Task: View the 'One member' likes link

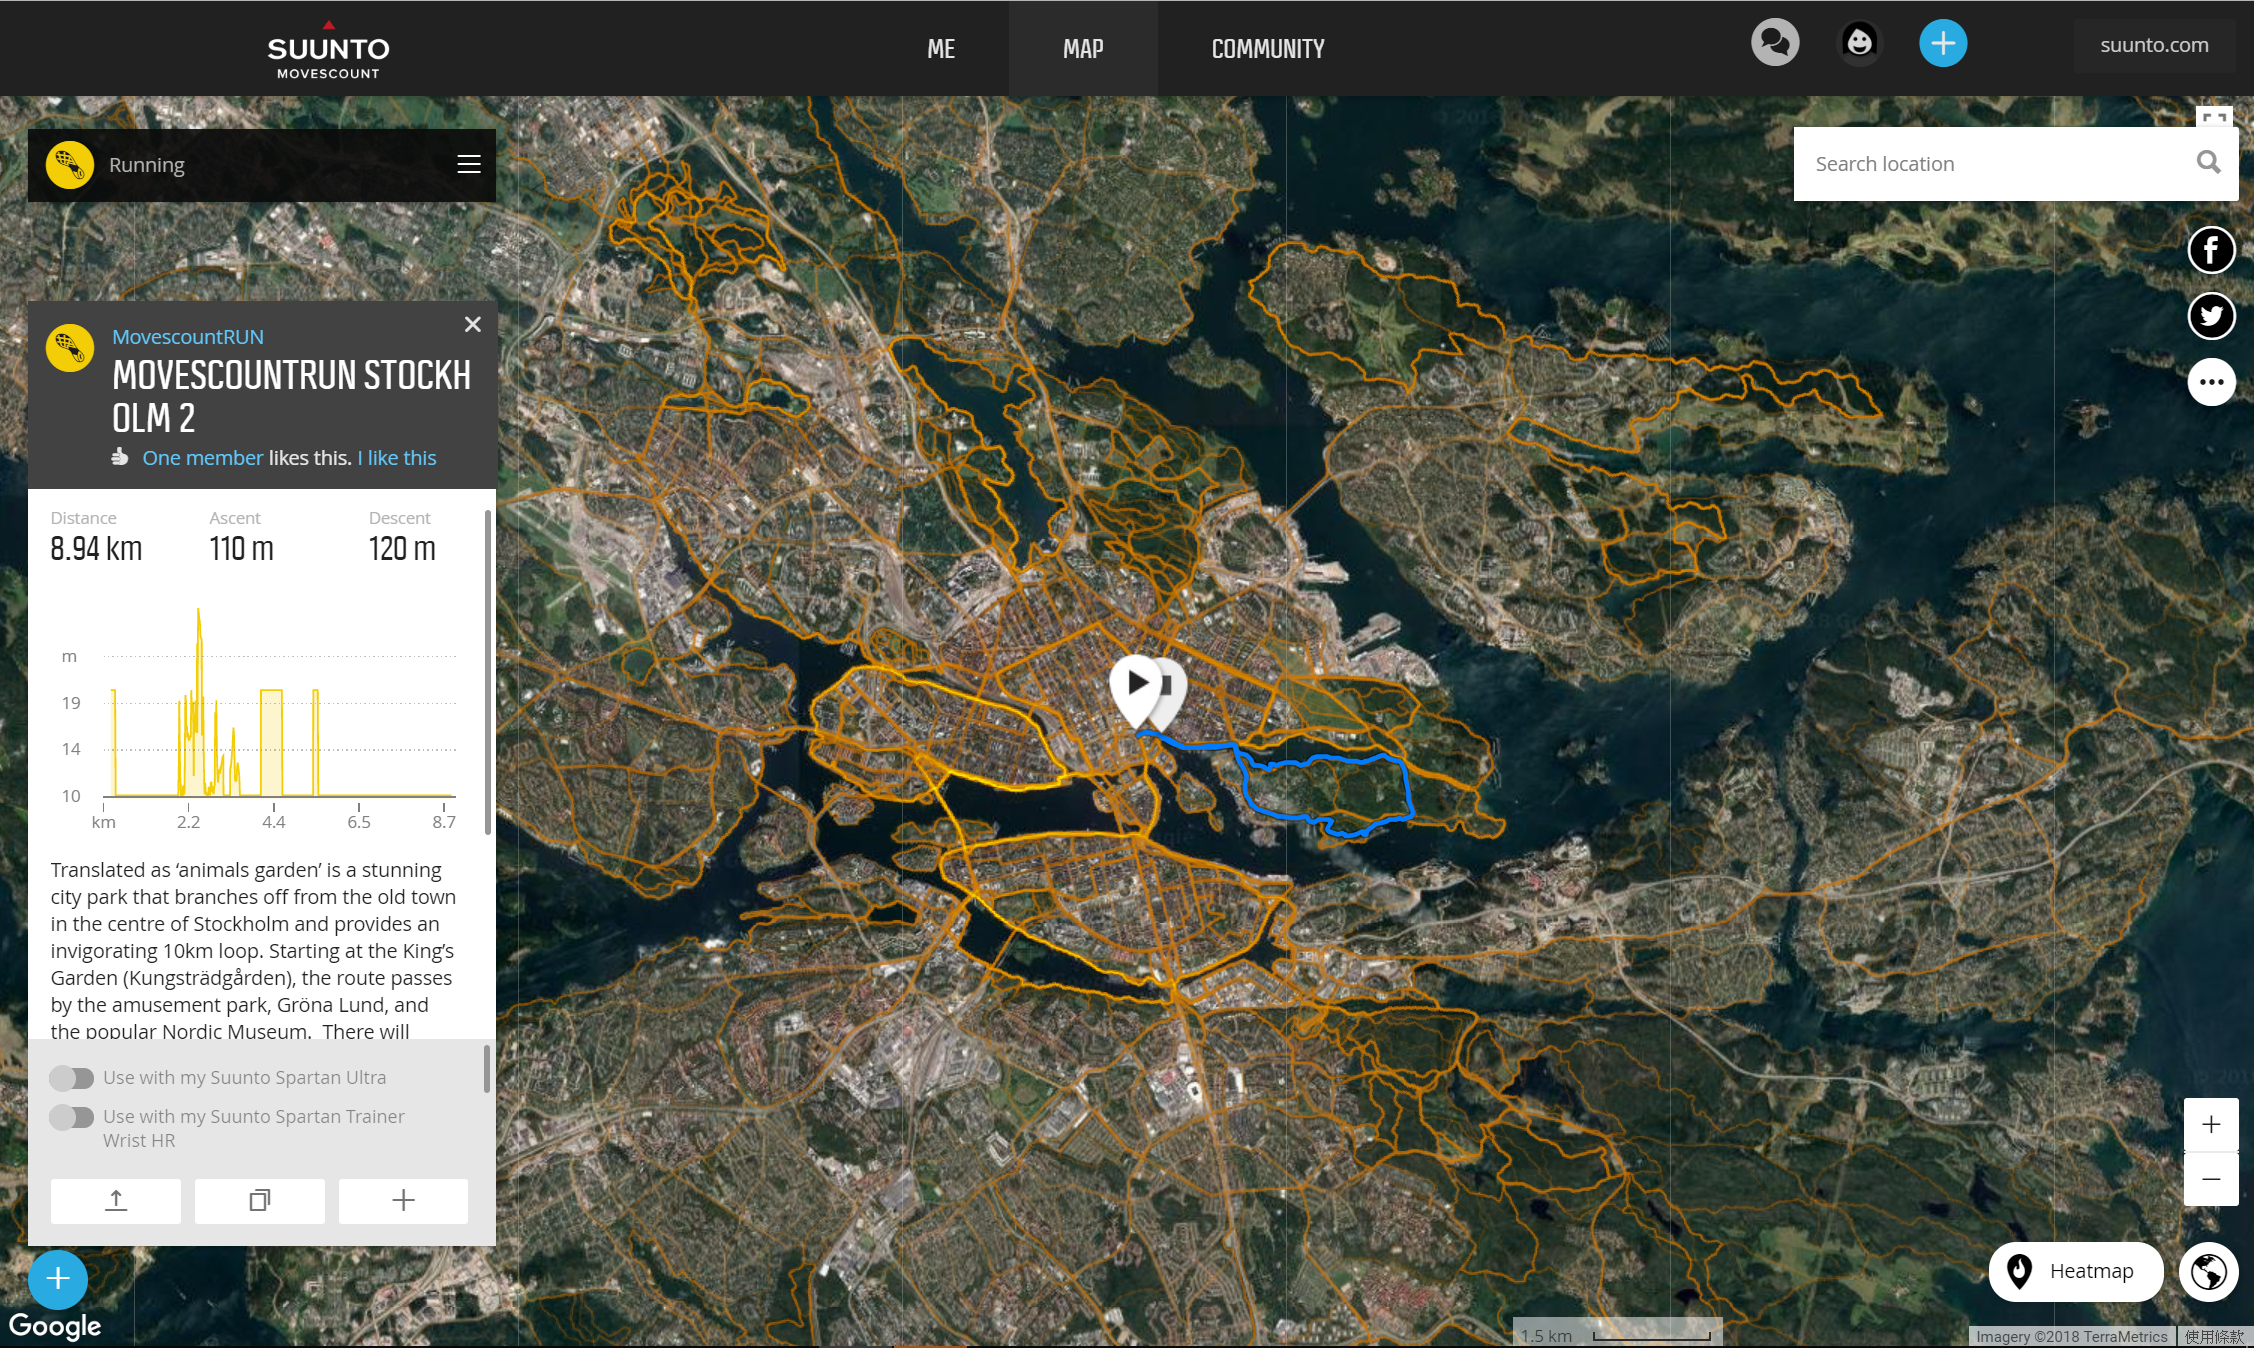Action: click(203, 458)
